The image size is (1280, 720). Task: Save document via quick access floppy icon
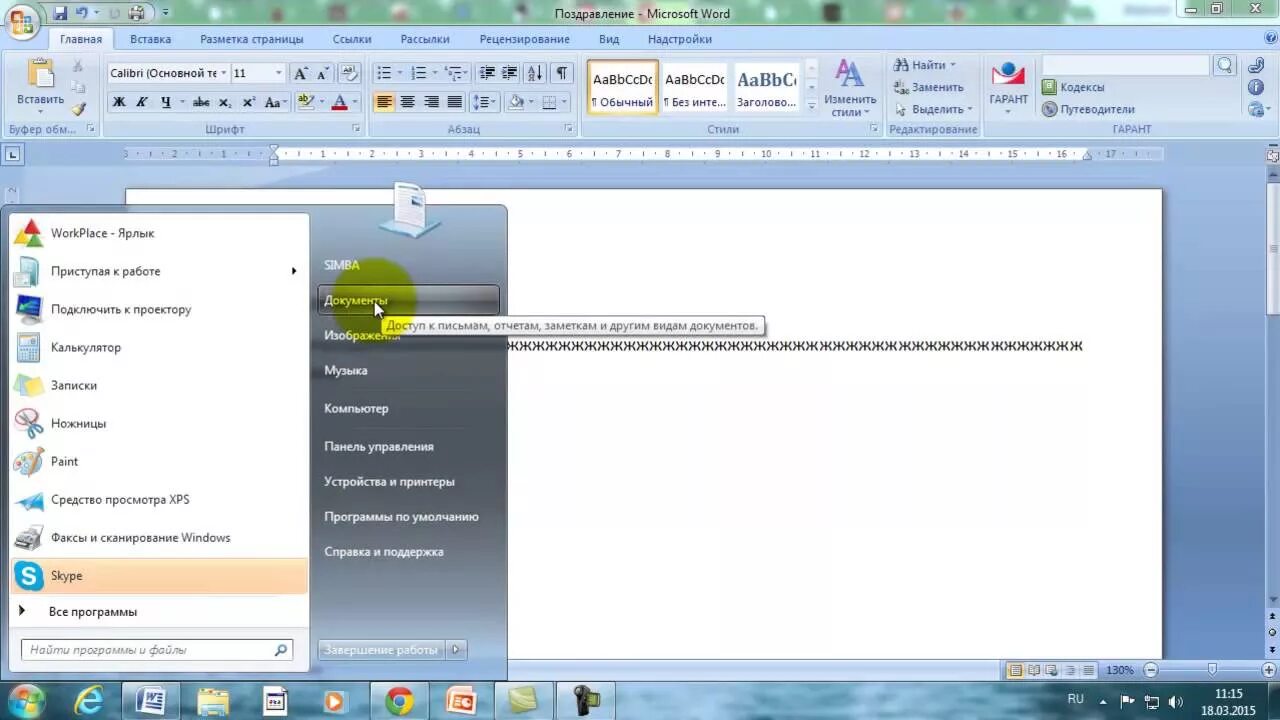pos(60,13)
